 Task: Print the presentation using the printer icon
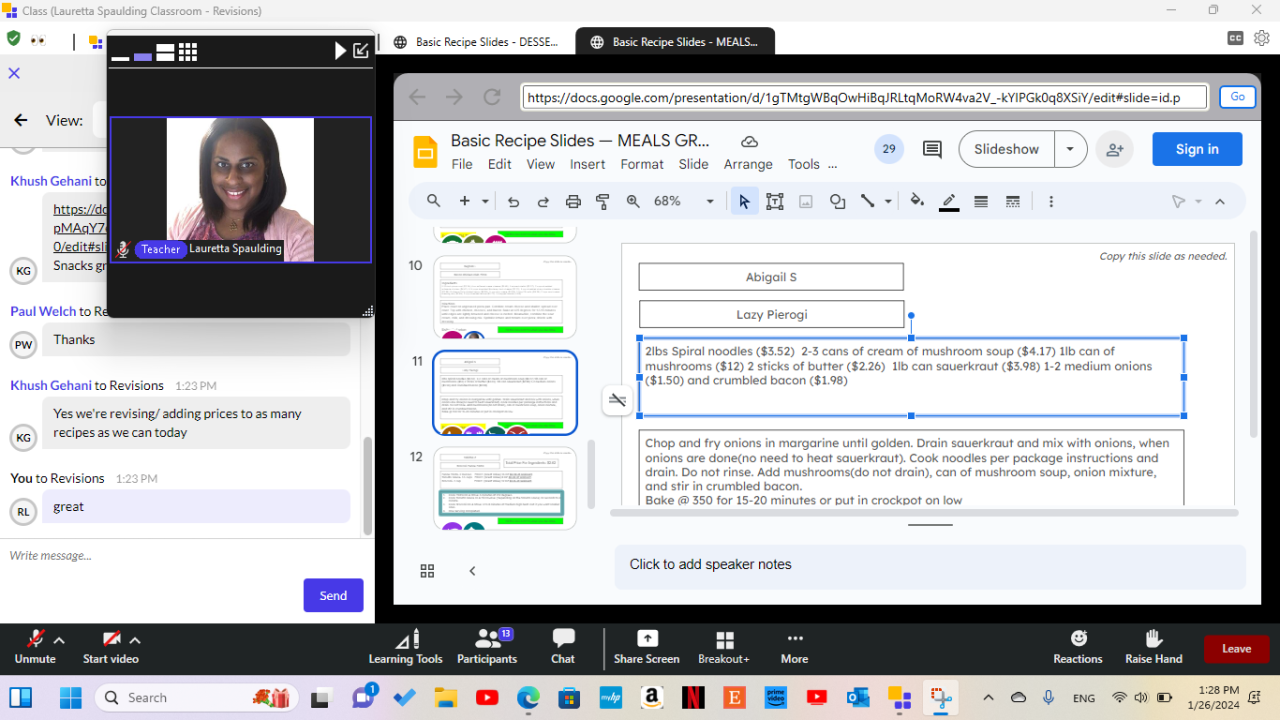click(x=573, y=201)
